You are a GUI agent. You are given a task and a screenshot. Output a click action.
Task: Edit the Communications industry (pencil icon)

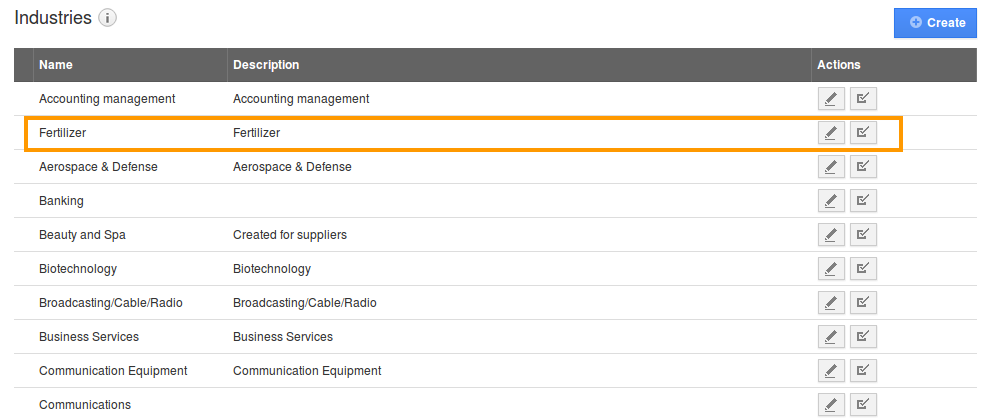tap(831, 405)
